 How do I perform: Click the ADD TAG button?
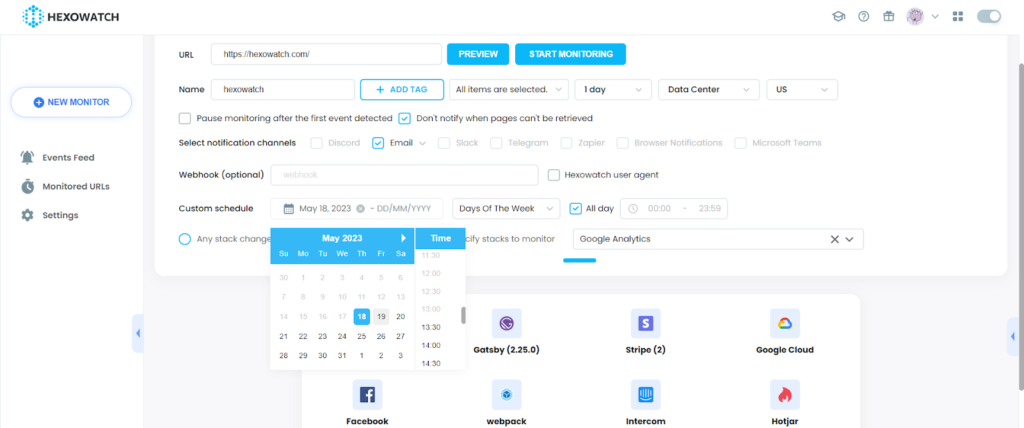[x=402, y=90]
